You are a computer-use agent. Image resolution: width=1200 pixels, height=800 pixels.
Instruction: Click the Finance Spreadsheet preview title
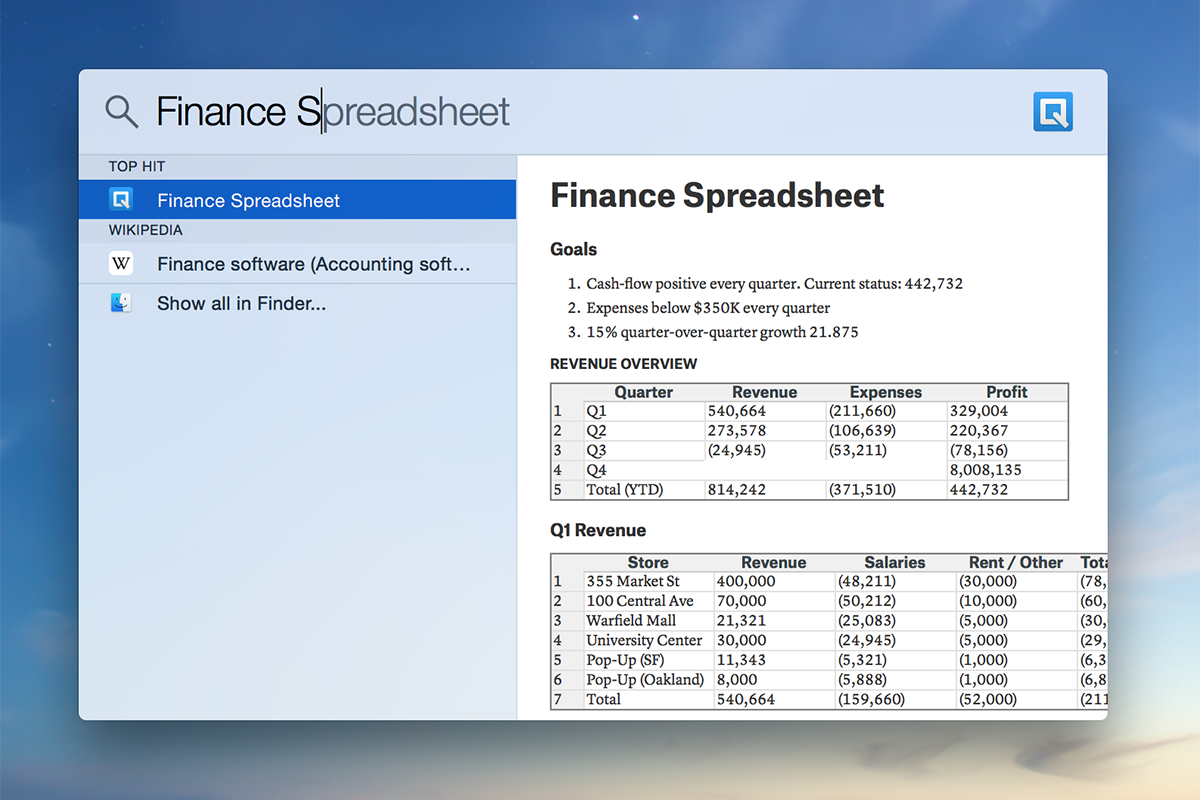717,195
